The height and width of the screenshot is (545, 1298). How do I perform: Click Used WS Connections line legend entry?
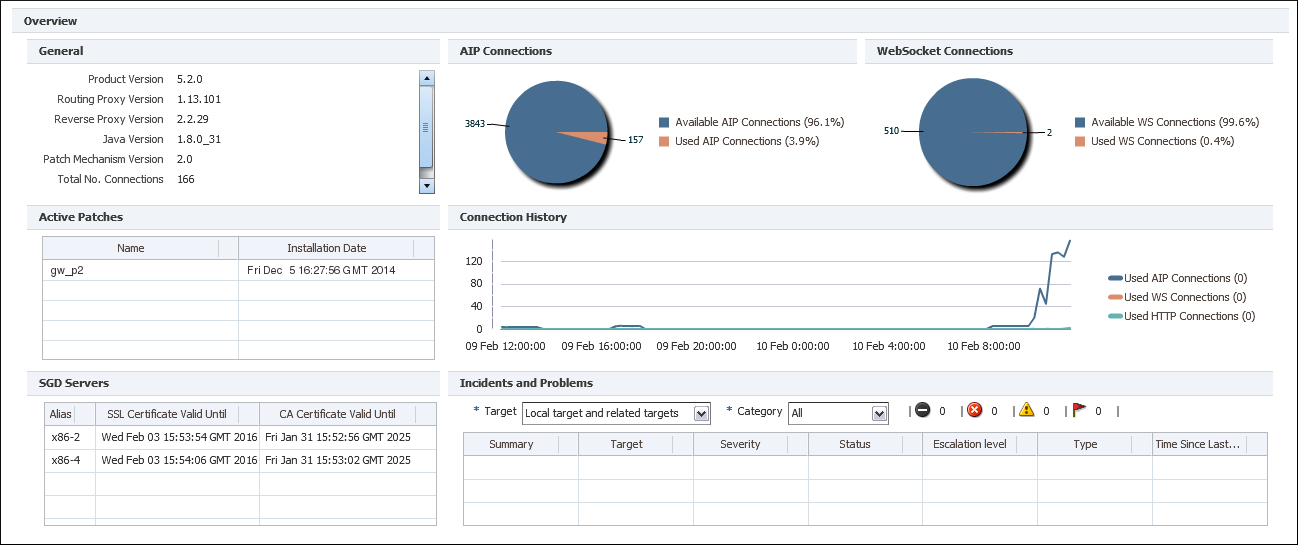1177,297
